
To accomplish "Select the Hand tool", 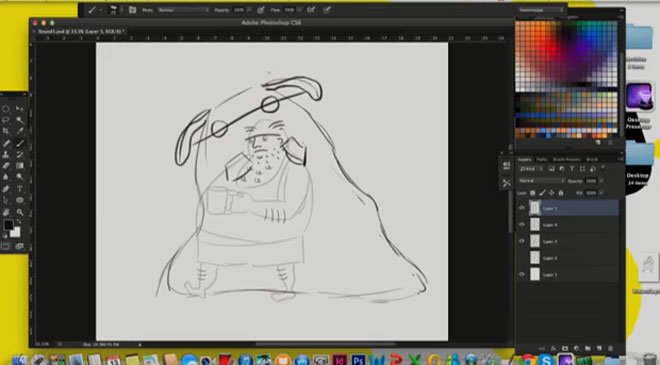I will tap(6, 212).
